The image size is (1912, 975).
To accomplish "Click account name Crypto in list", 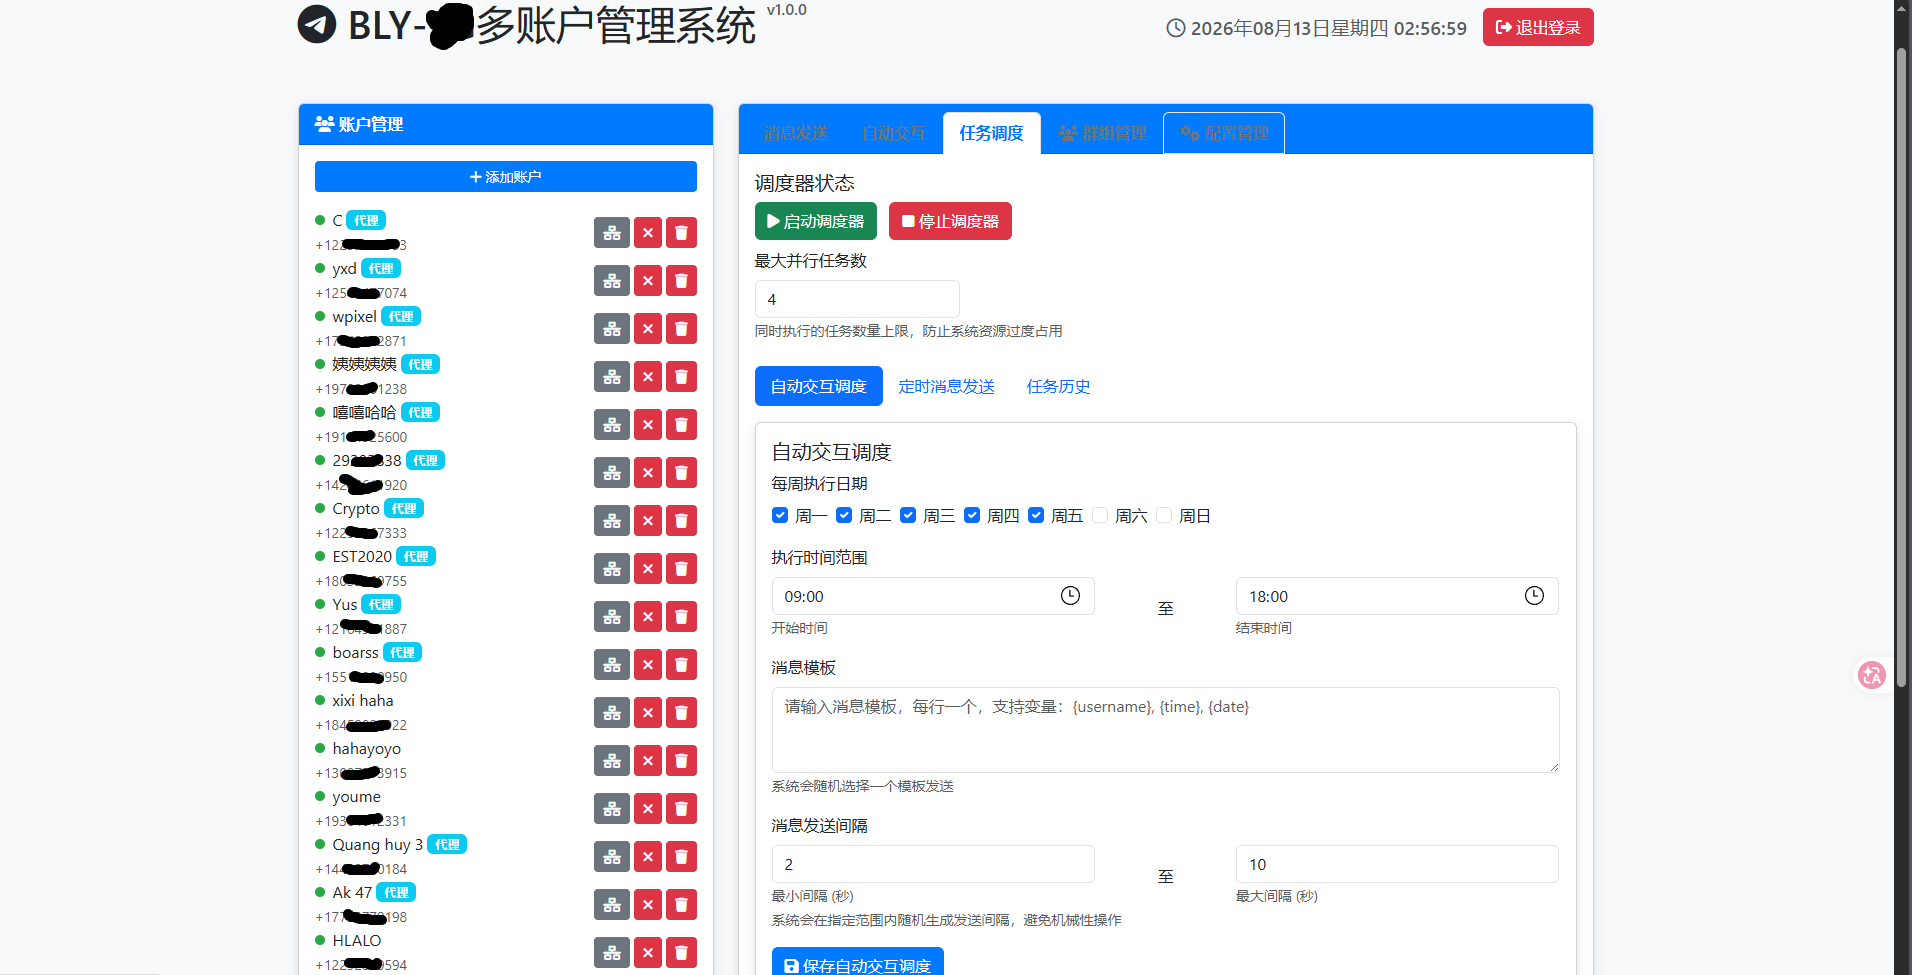I will coord(356,508).
